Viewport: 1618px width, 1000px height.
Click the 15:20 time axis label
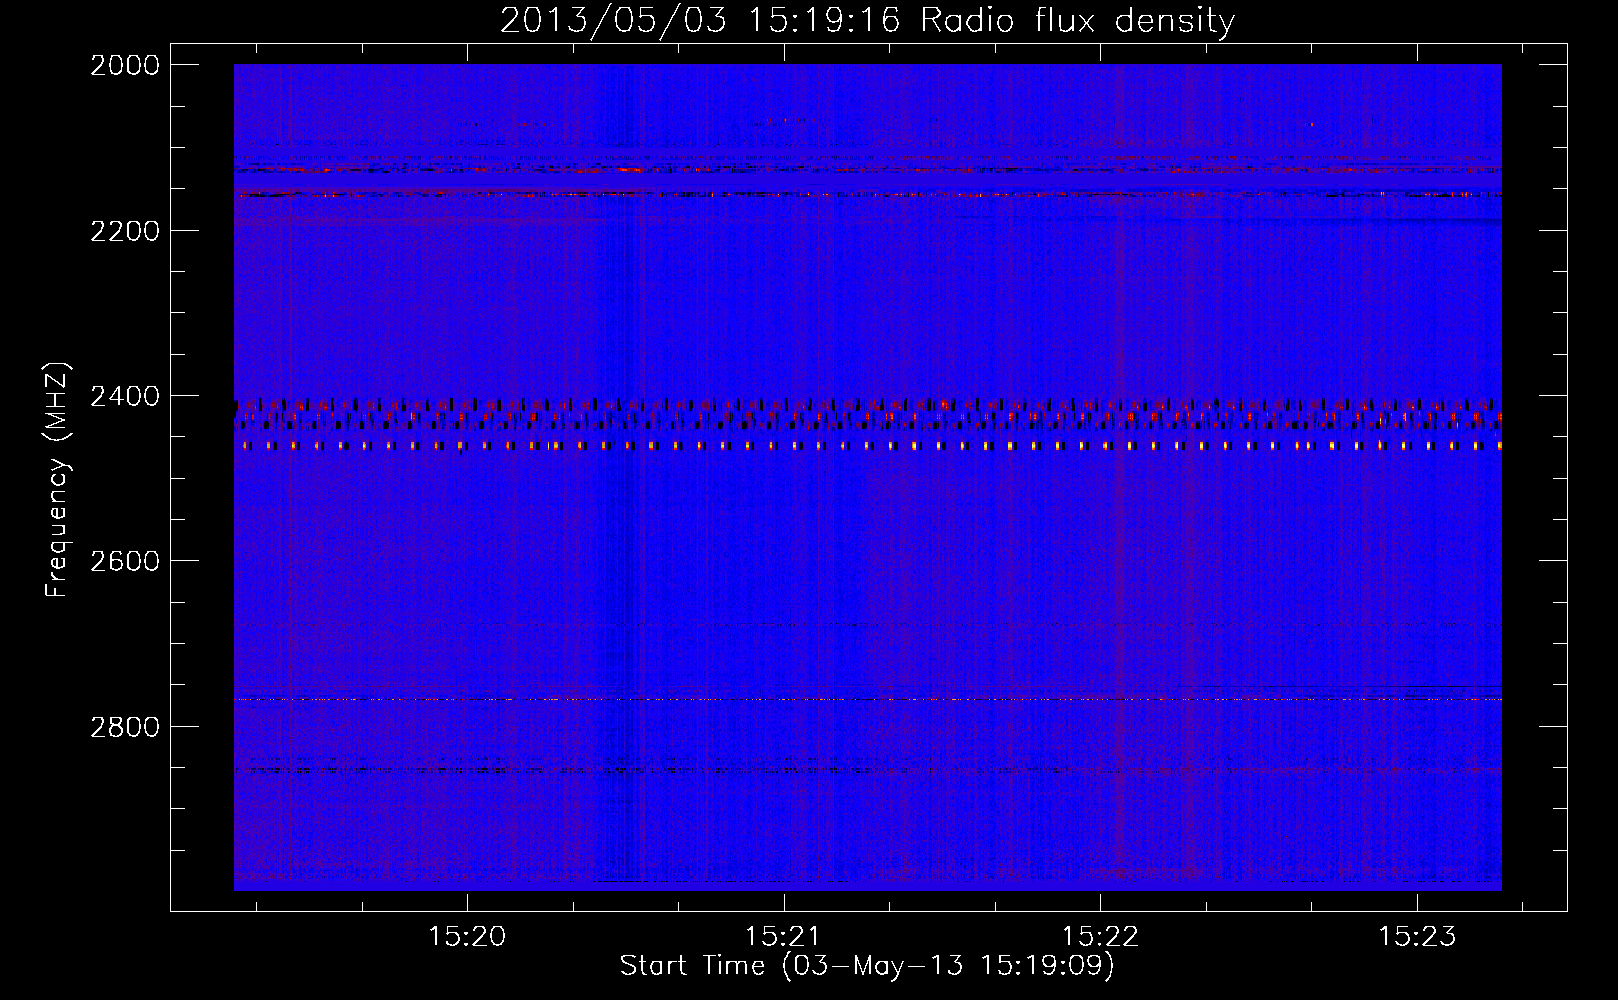click(x=467, y=937)
